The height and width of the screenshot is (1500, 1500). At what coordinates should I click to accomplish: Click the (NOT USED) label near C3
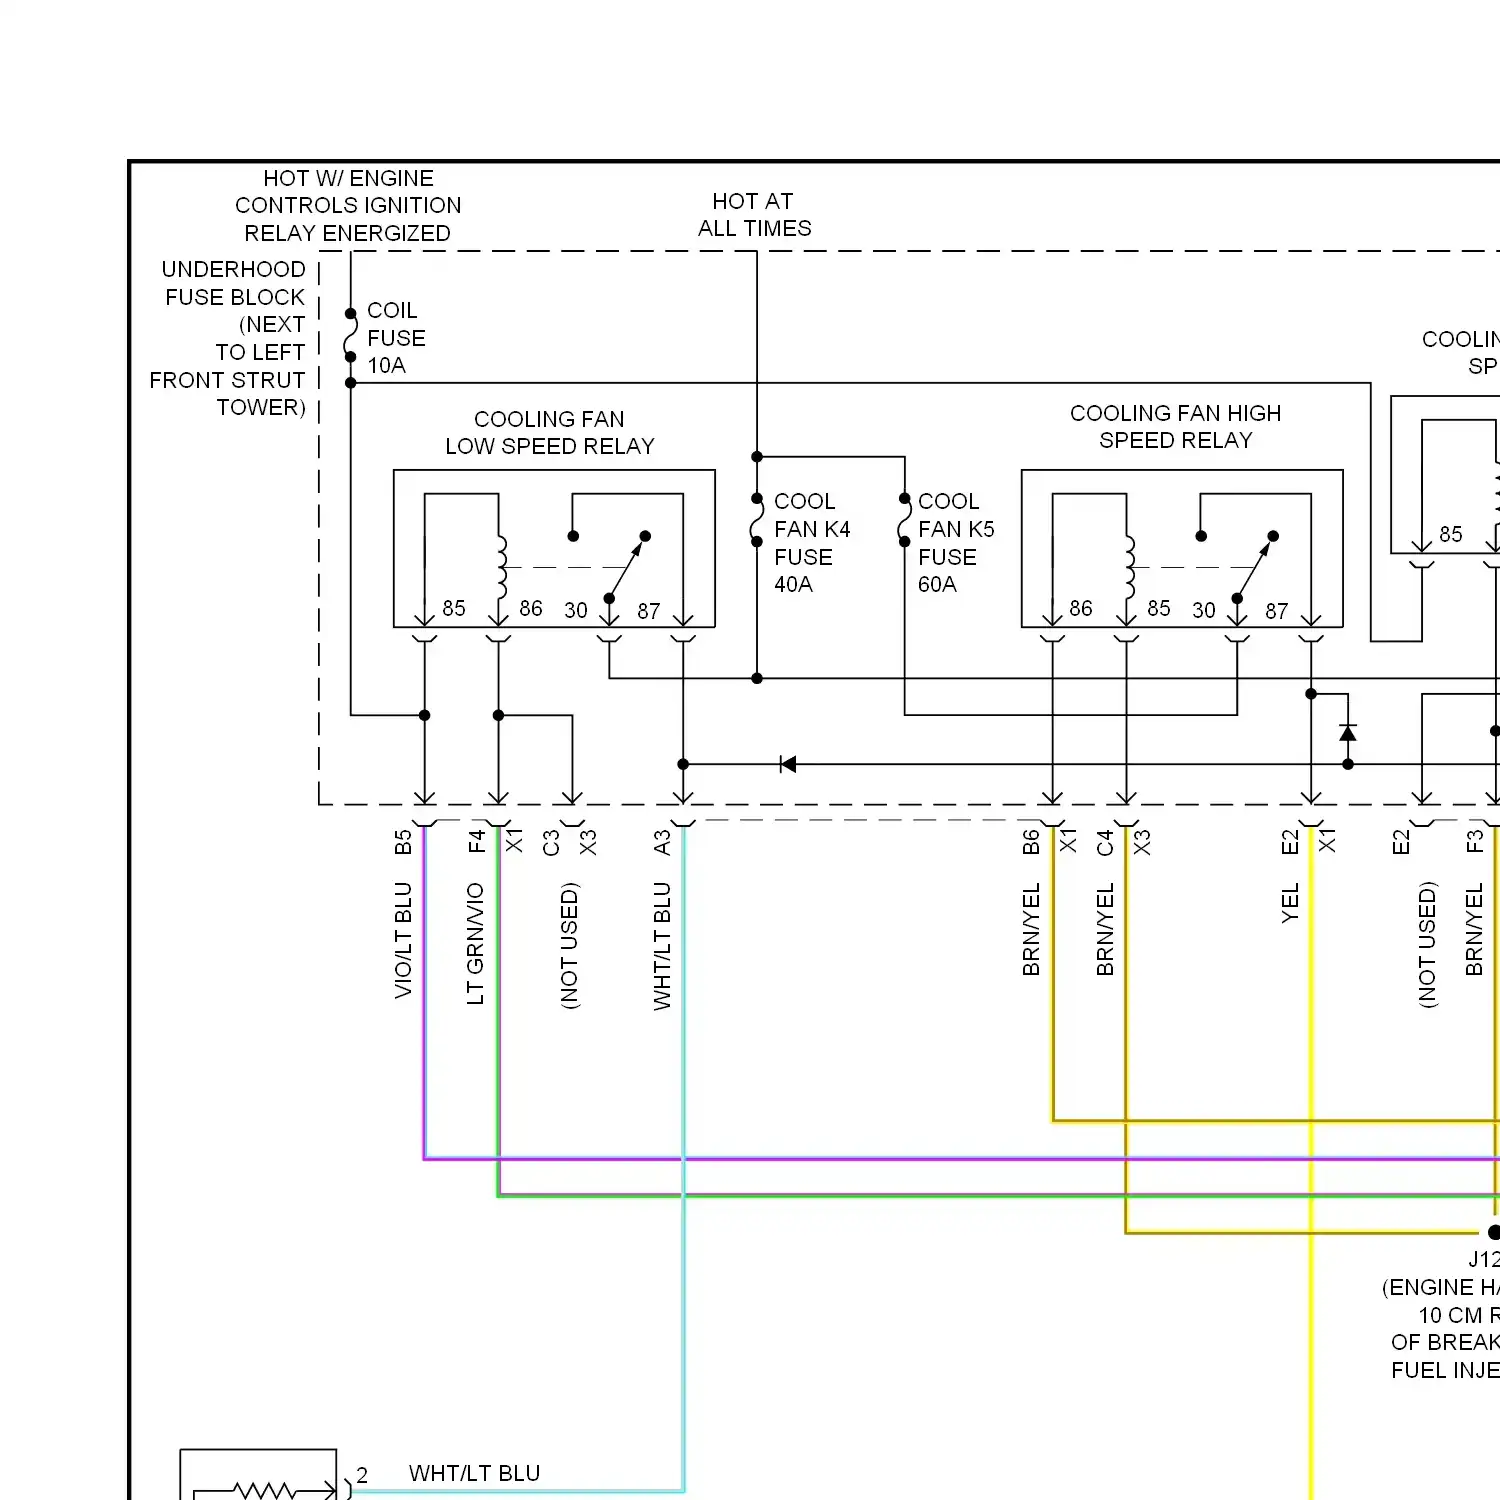[x=569, y=945]
